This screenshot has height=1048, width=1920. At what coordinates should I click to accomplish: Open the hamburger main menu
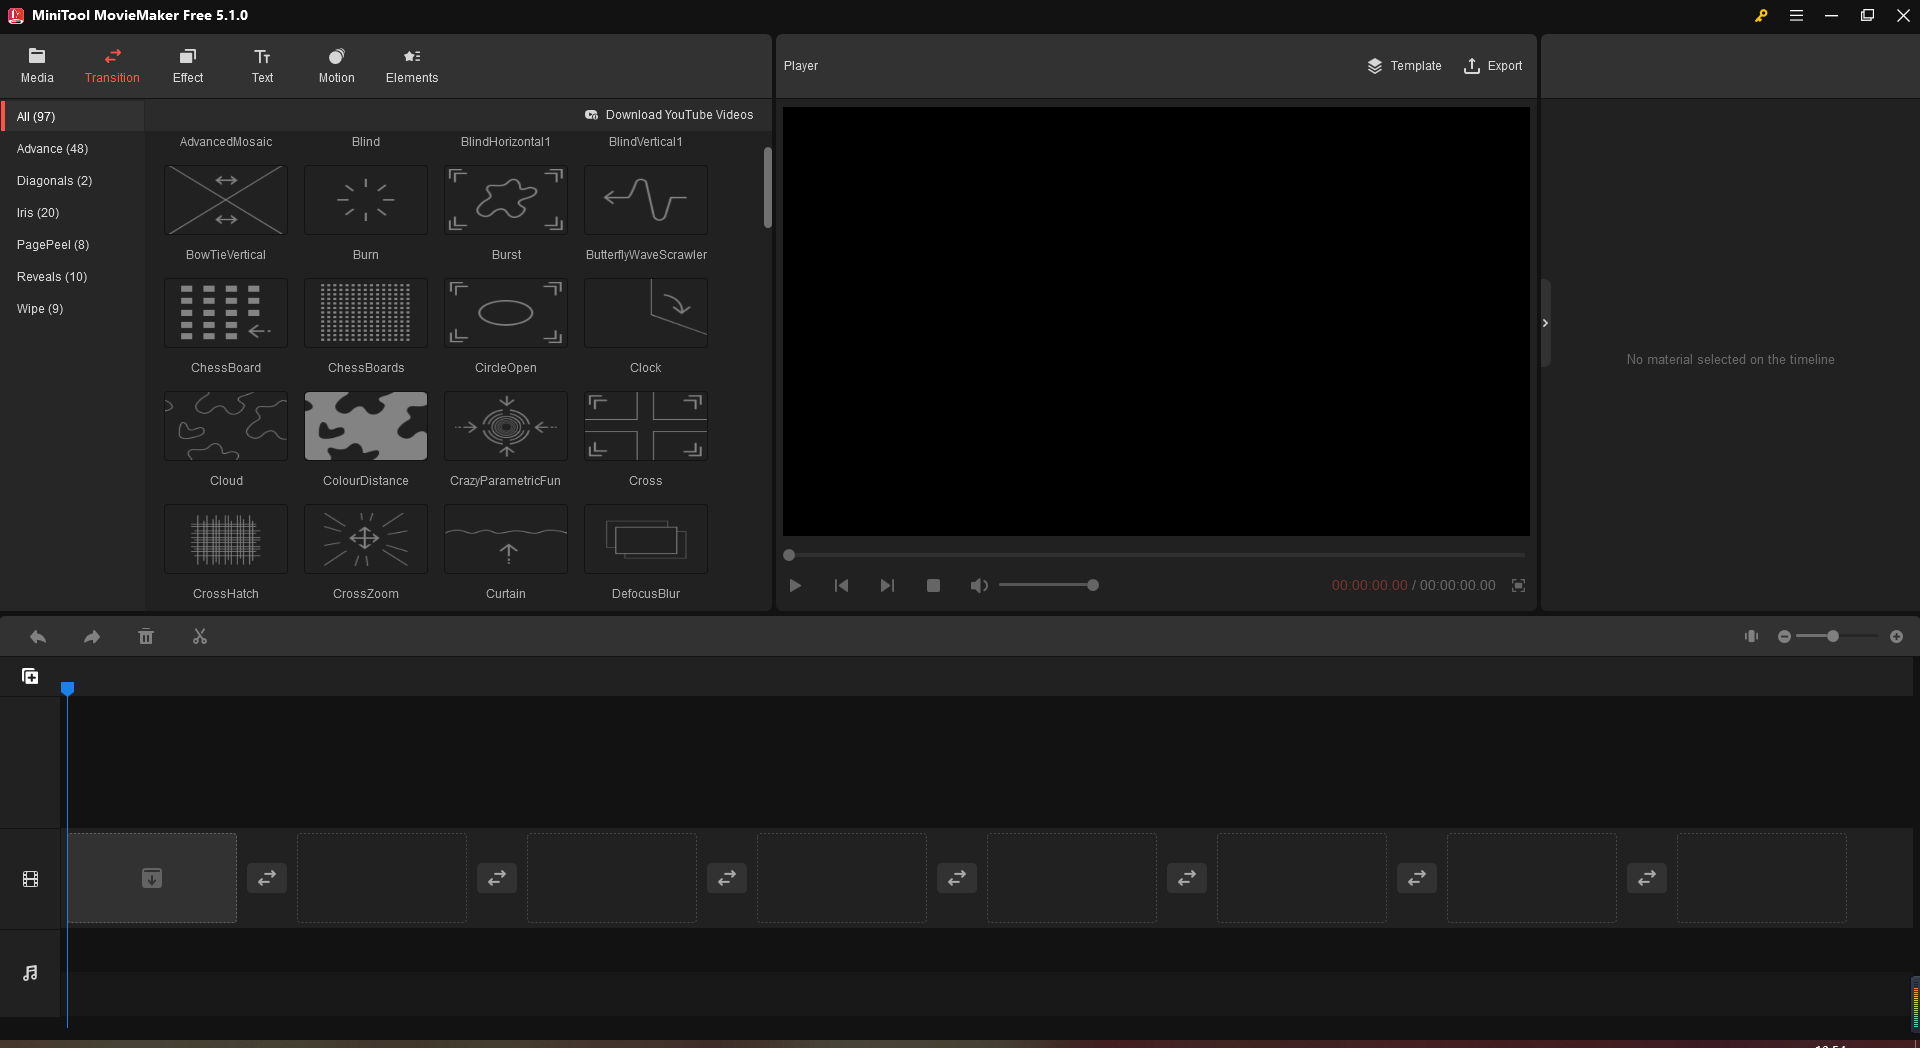point(1796,16)
